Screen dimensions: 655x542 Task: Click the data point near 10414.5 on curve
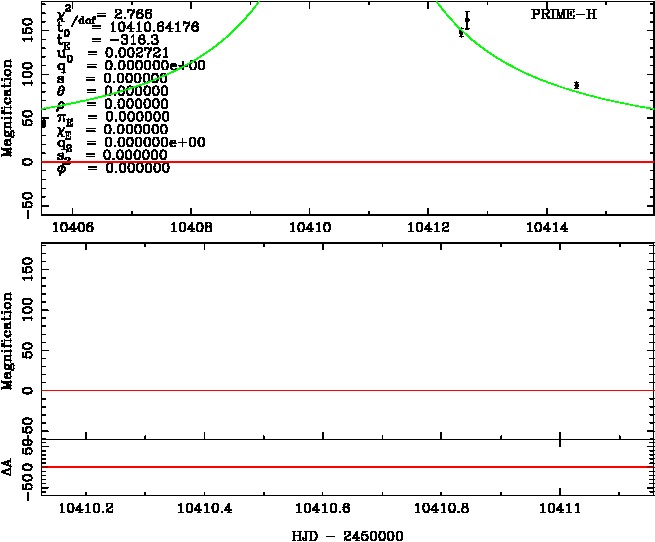576,85
